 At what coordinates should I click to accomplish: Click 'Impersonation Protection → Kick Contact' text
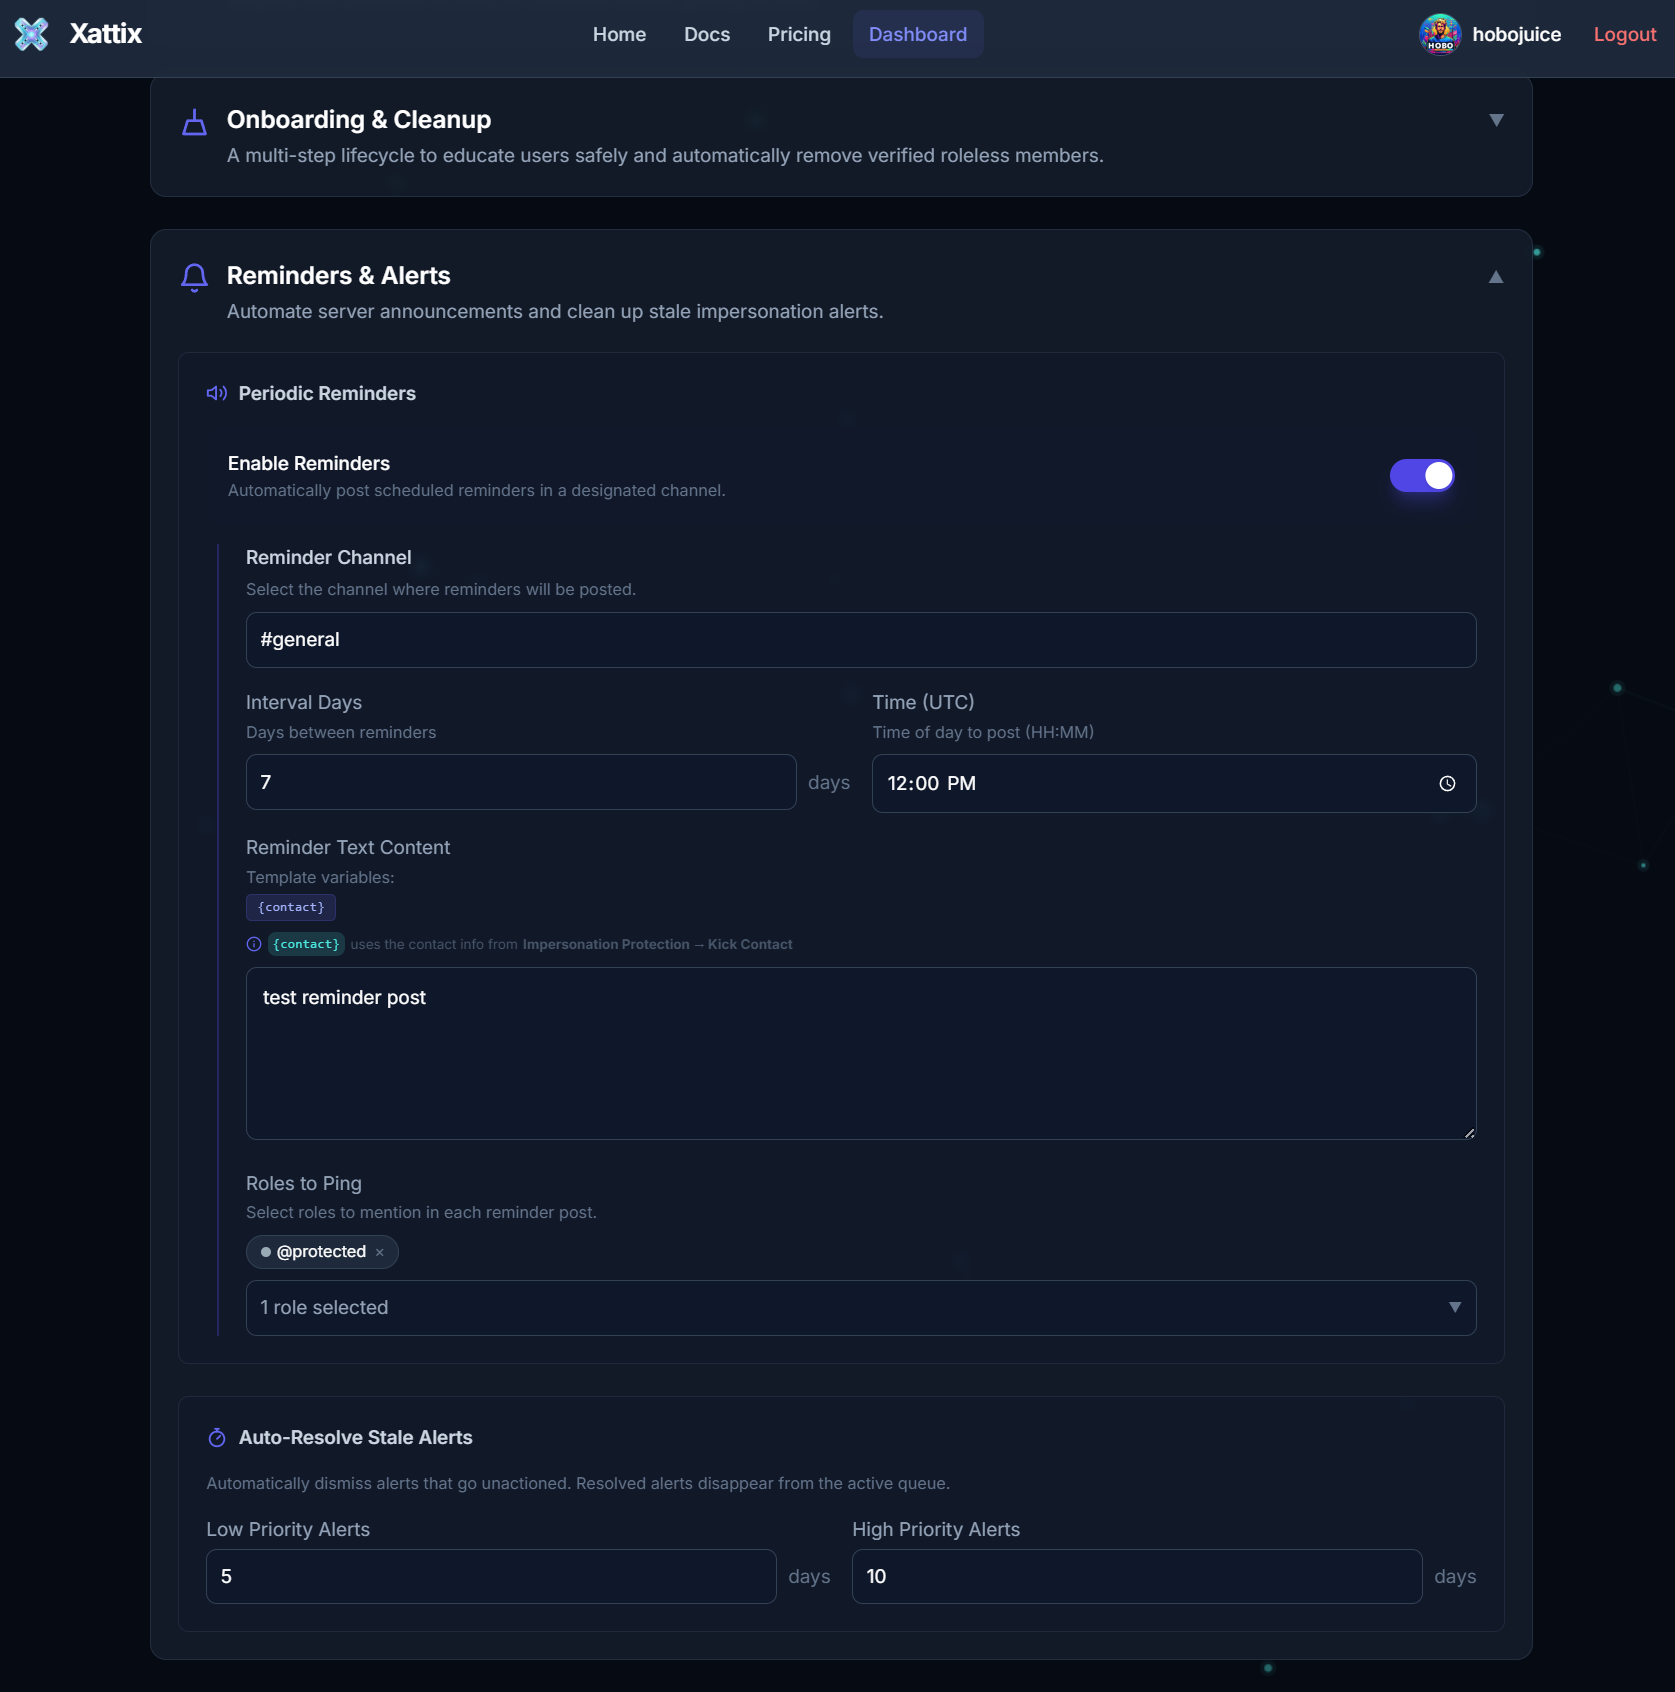pos(657,944)
